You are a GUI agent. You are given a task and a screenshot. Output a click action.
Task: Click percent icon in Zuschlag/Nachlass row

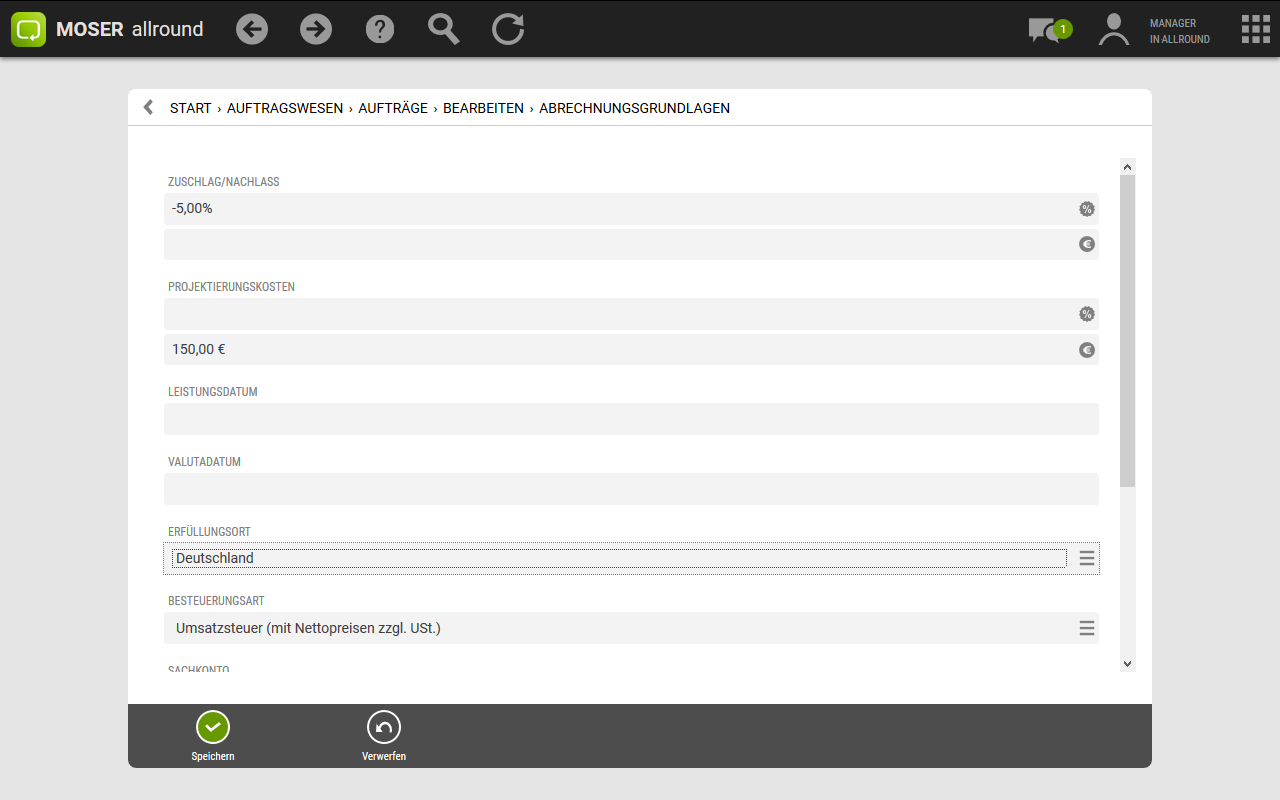[1087, 209]
